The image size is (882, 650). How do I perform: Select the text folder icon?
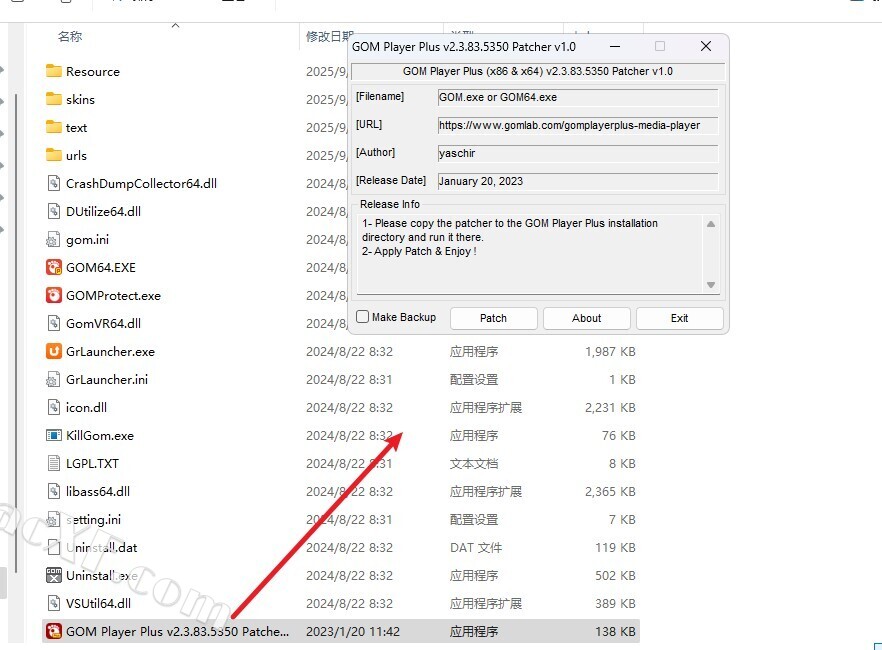point(53,127)
